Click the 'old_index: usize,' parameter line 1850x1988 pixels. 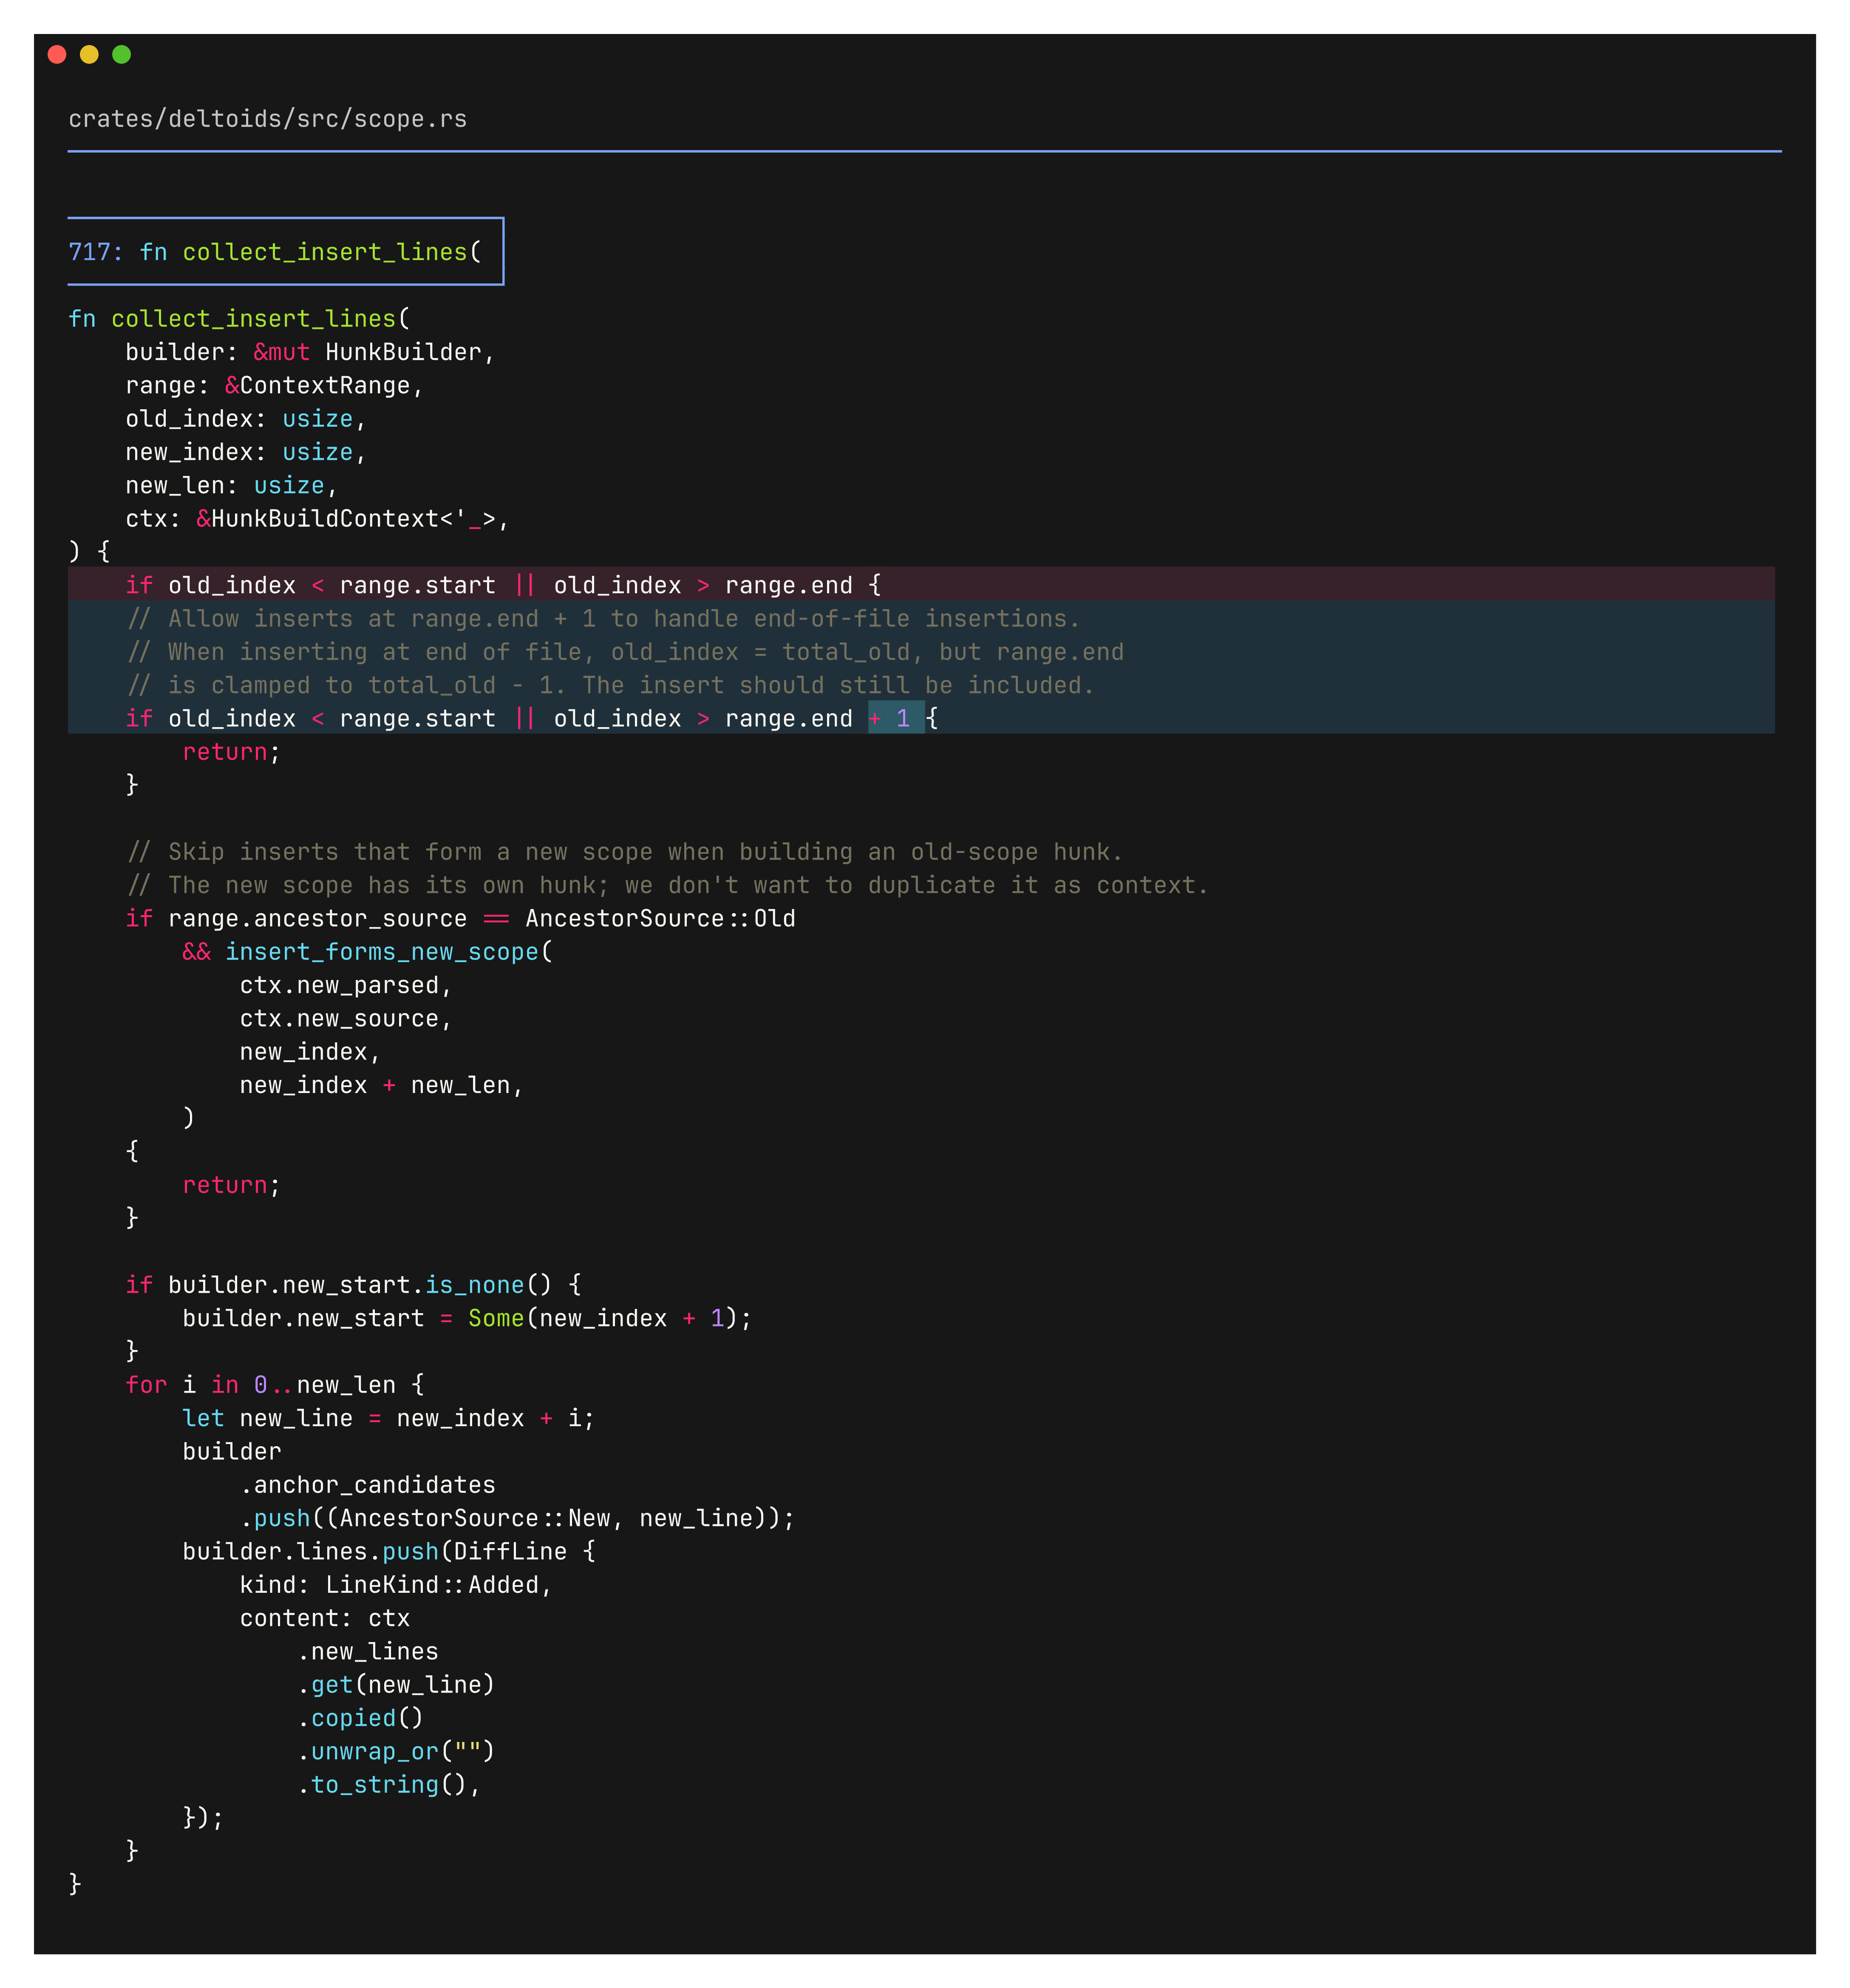[246, 419]
